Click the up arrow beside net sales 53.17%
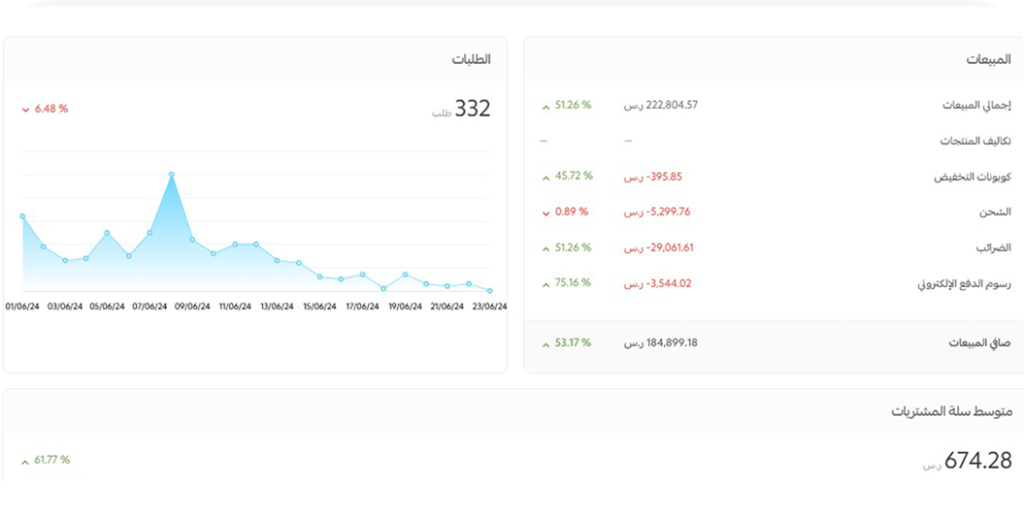 point(545,343)
